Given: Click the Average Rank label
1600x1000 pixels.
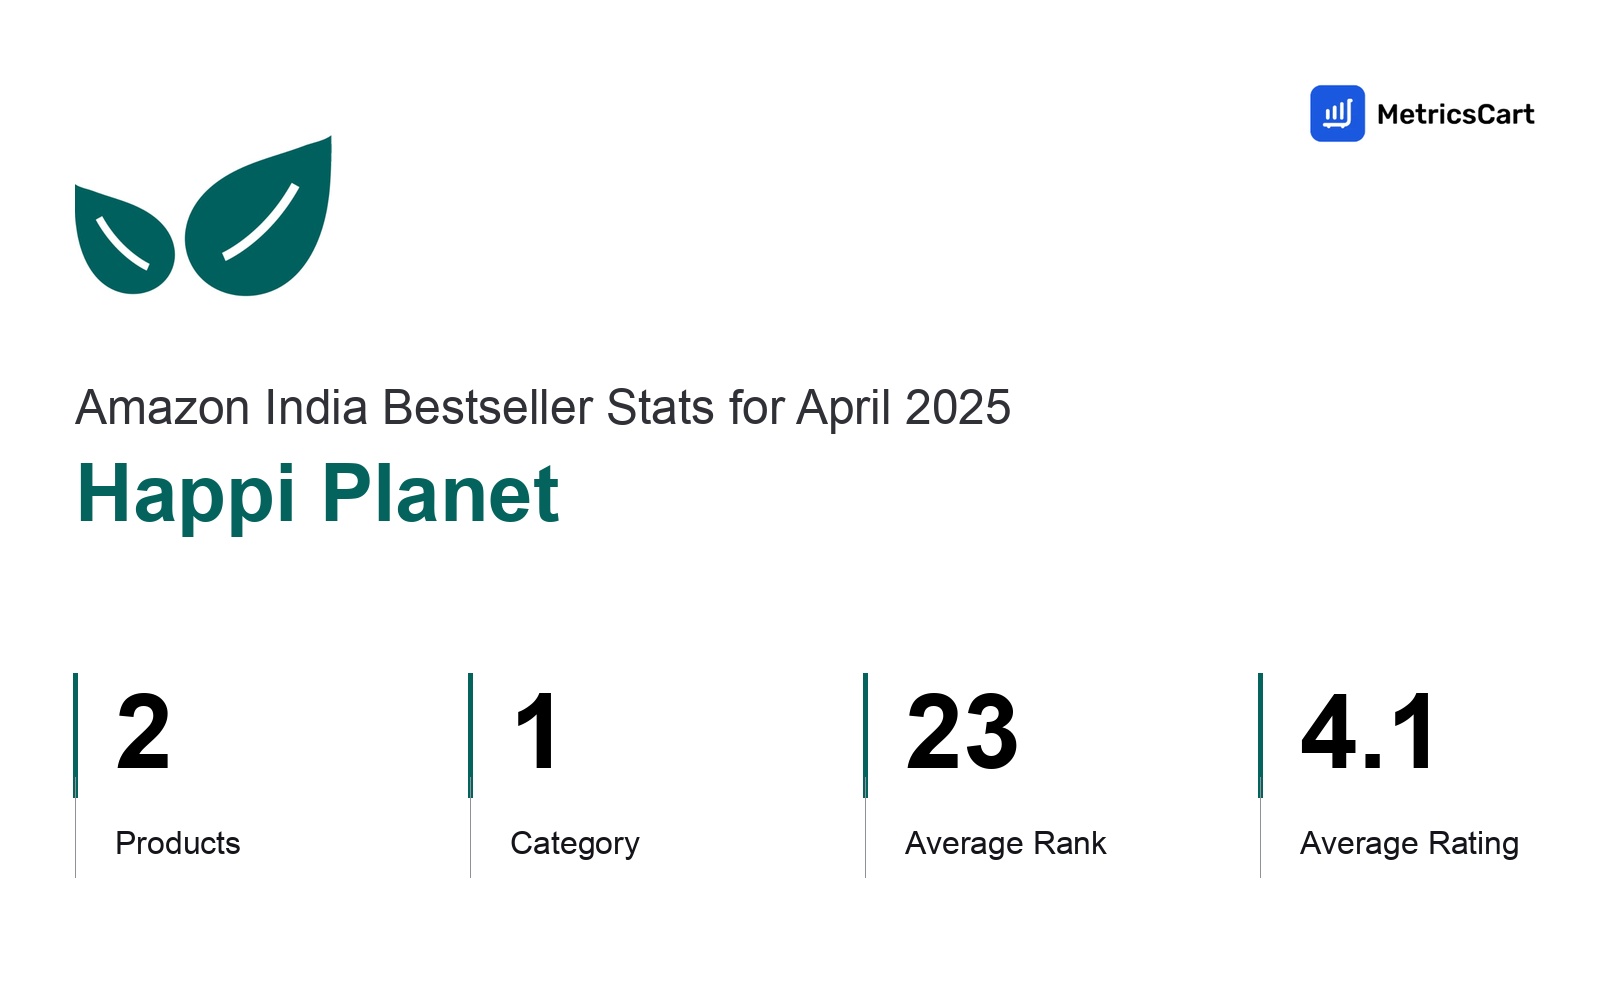Looking at the screenshot, I should coord(1006,844).
